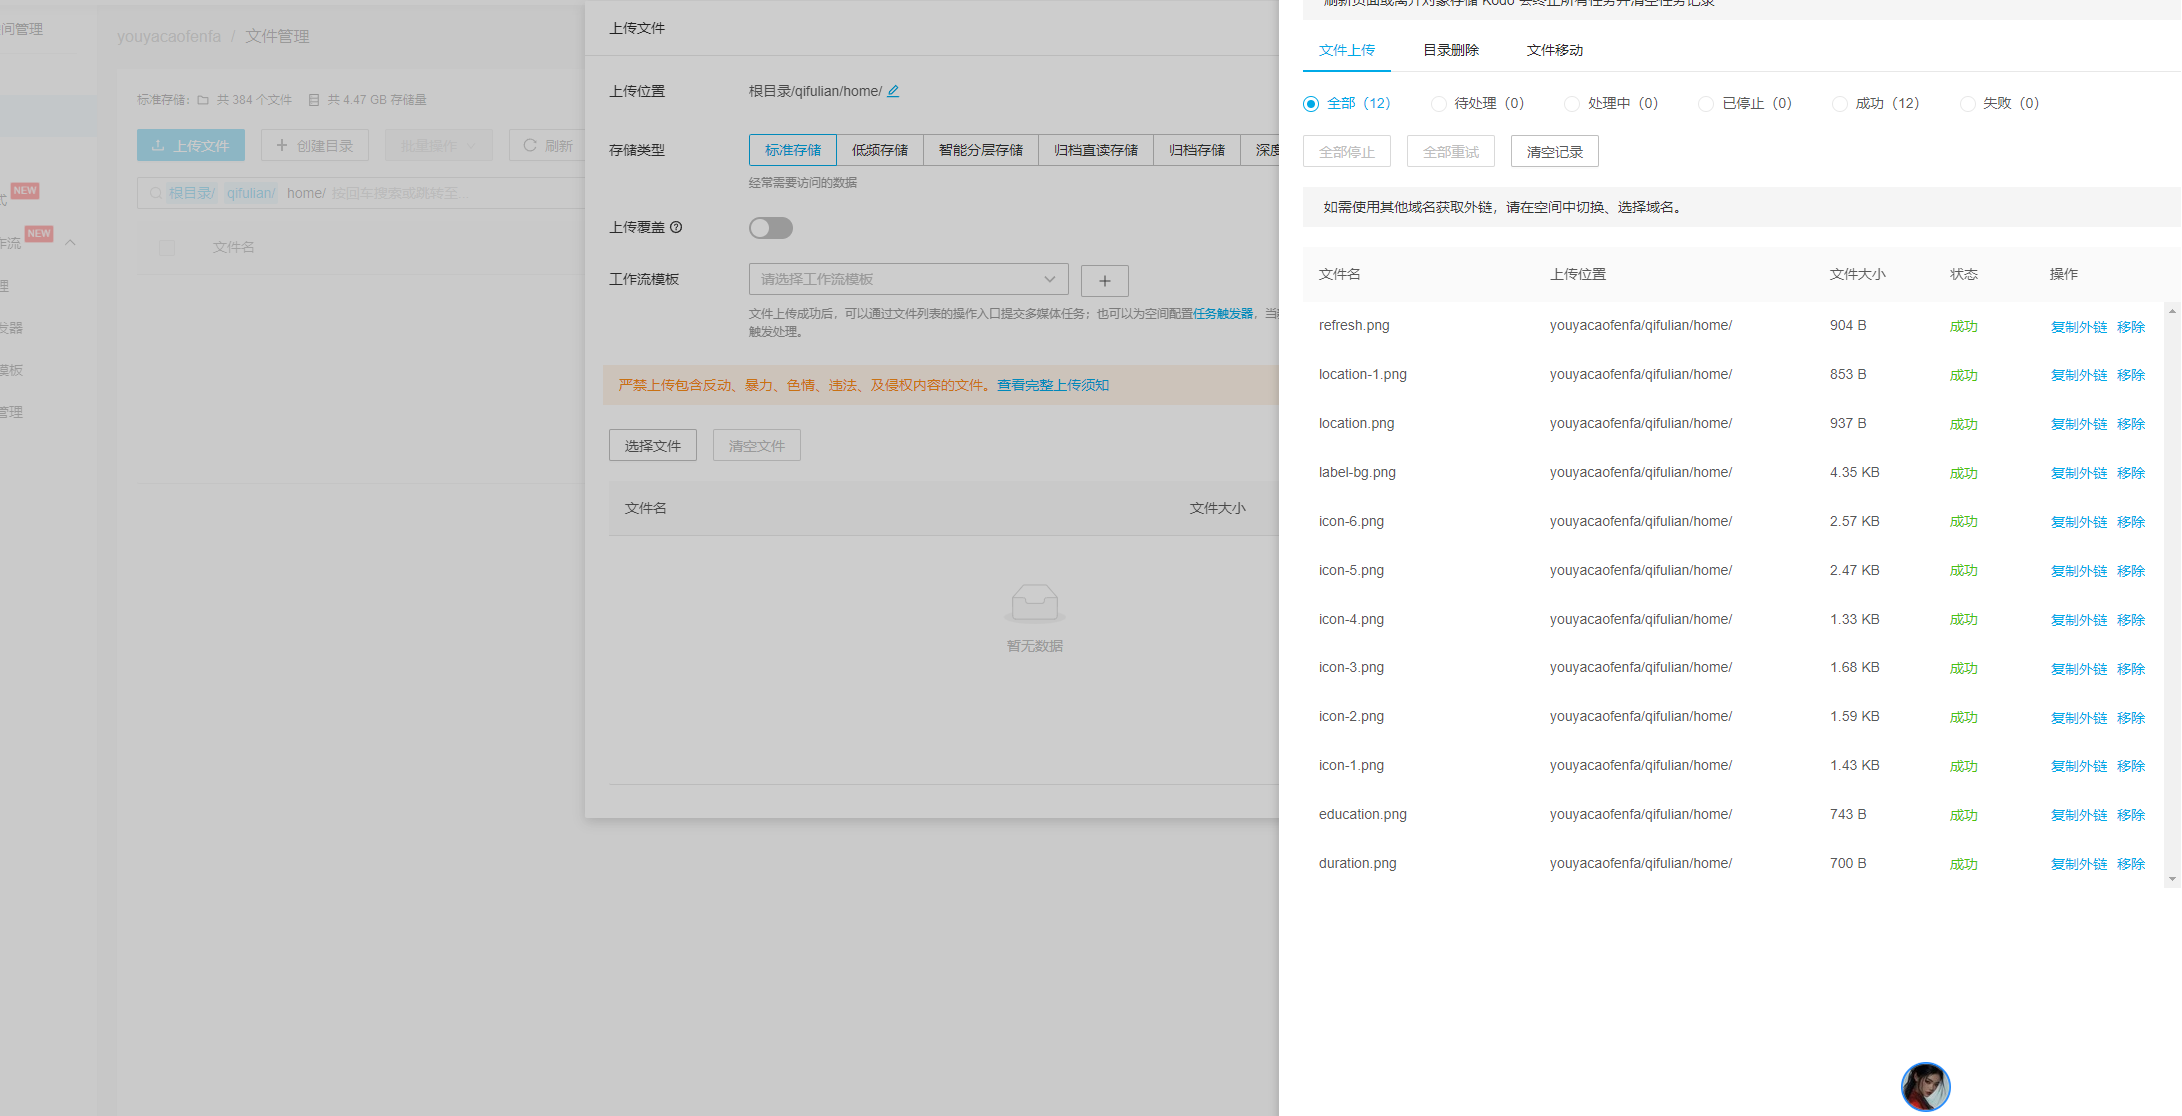Click the 清空记录 button

point(1554,152)
